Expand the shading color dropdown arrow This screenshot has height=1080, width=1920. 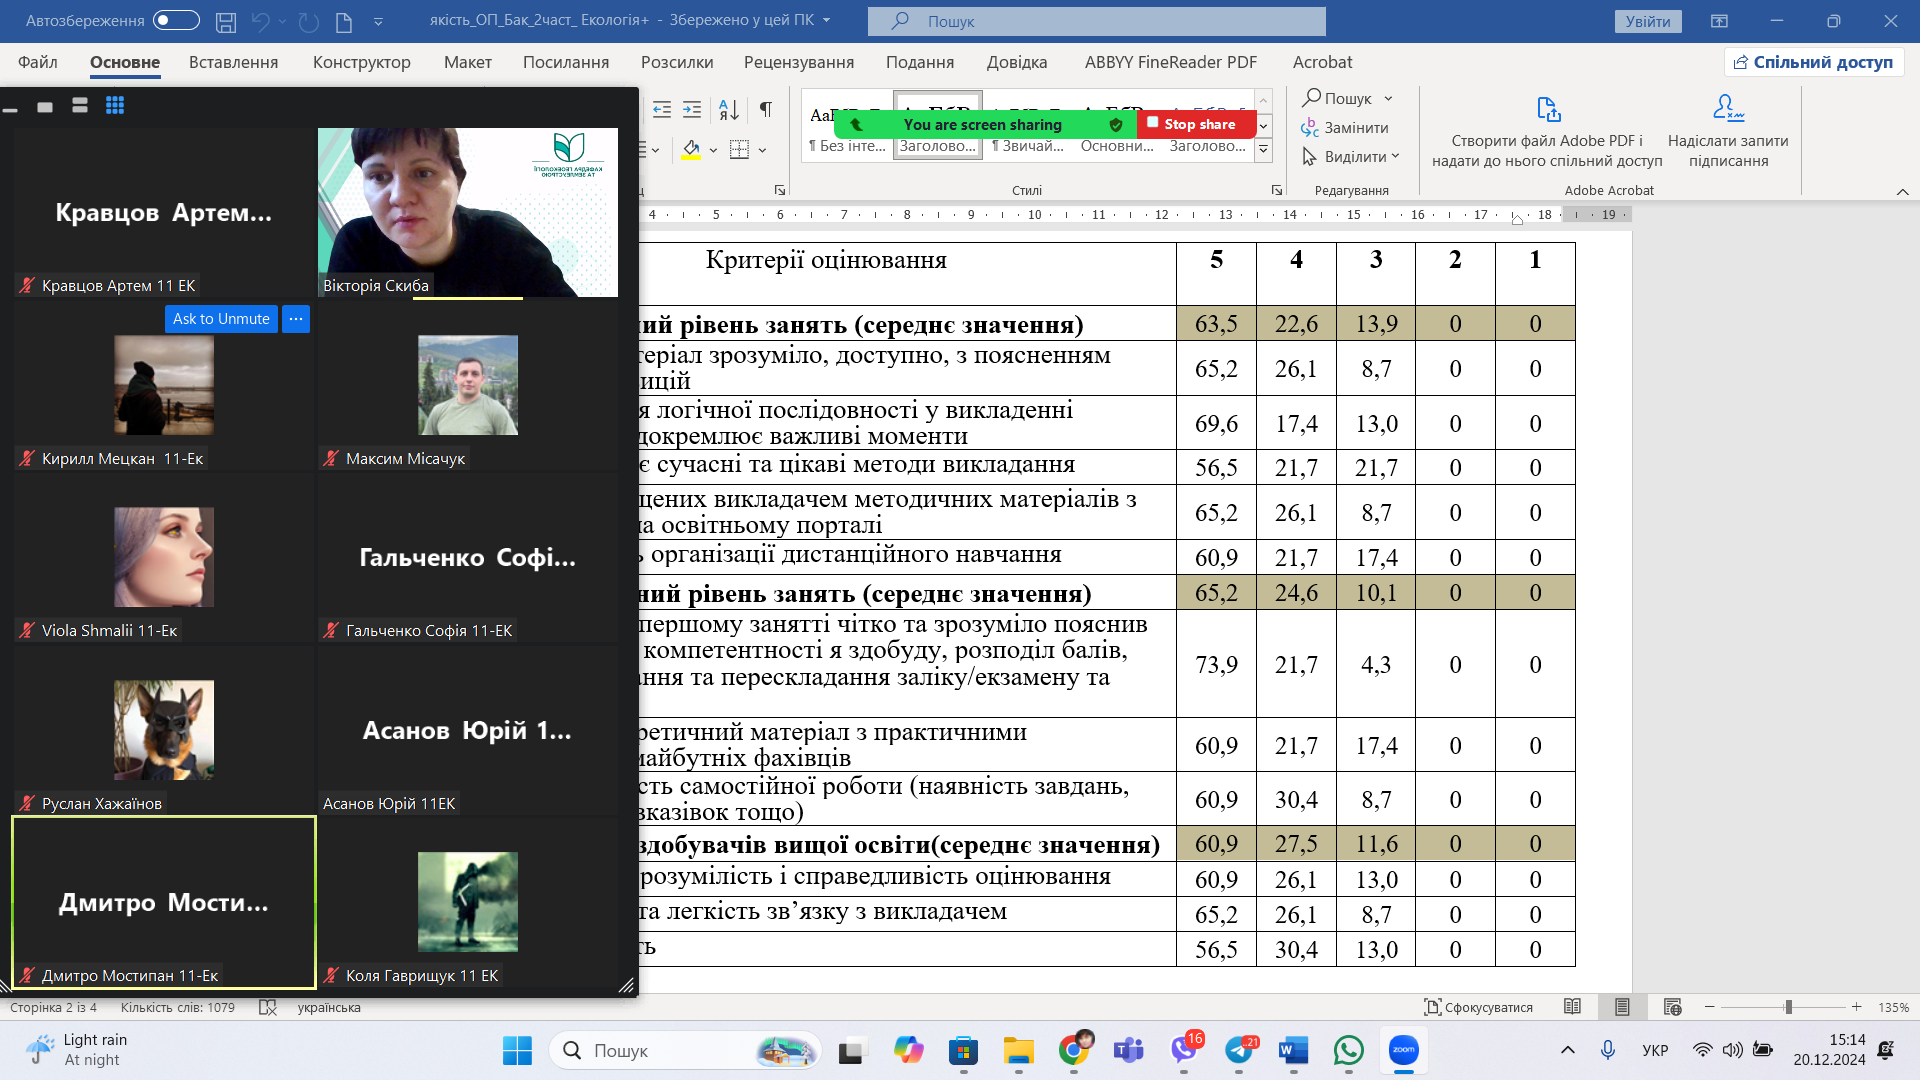point(713,151)
